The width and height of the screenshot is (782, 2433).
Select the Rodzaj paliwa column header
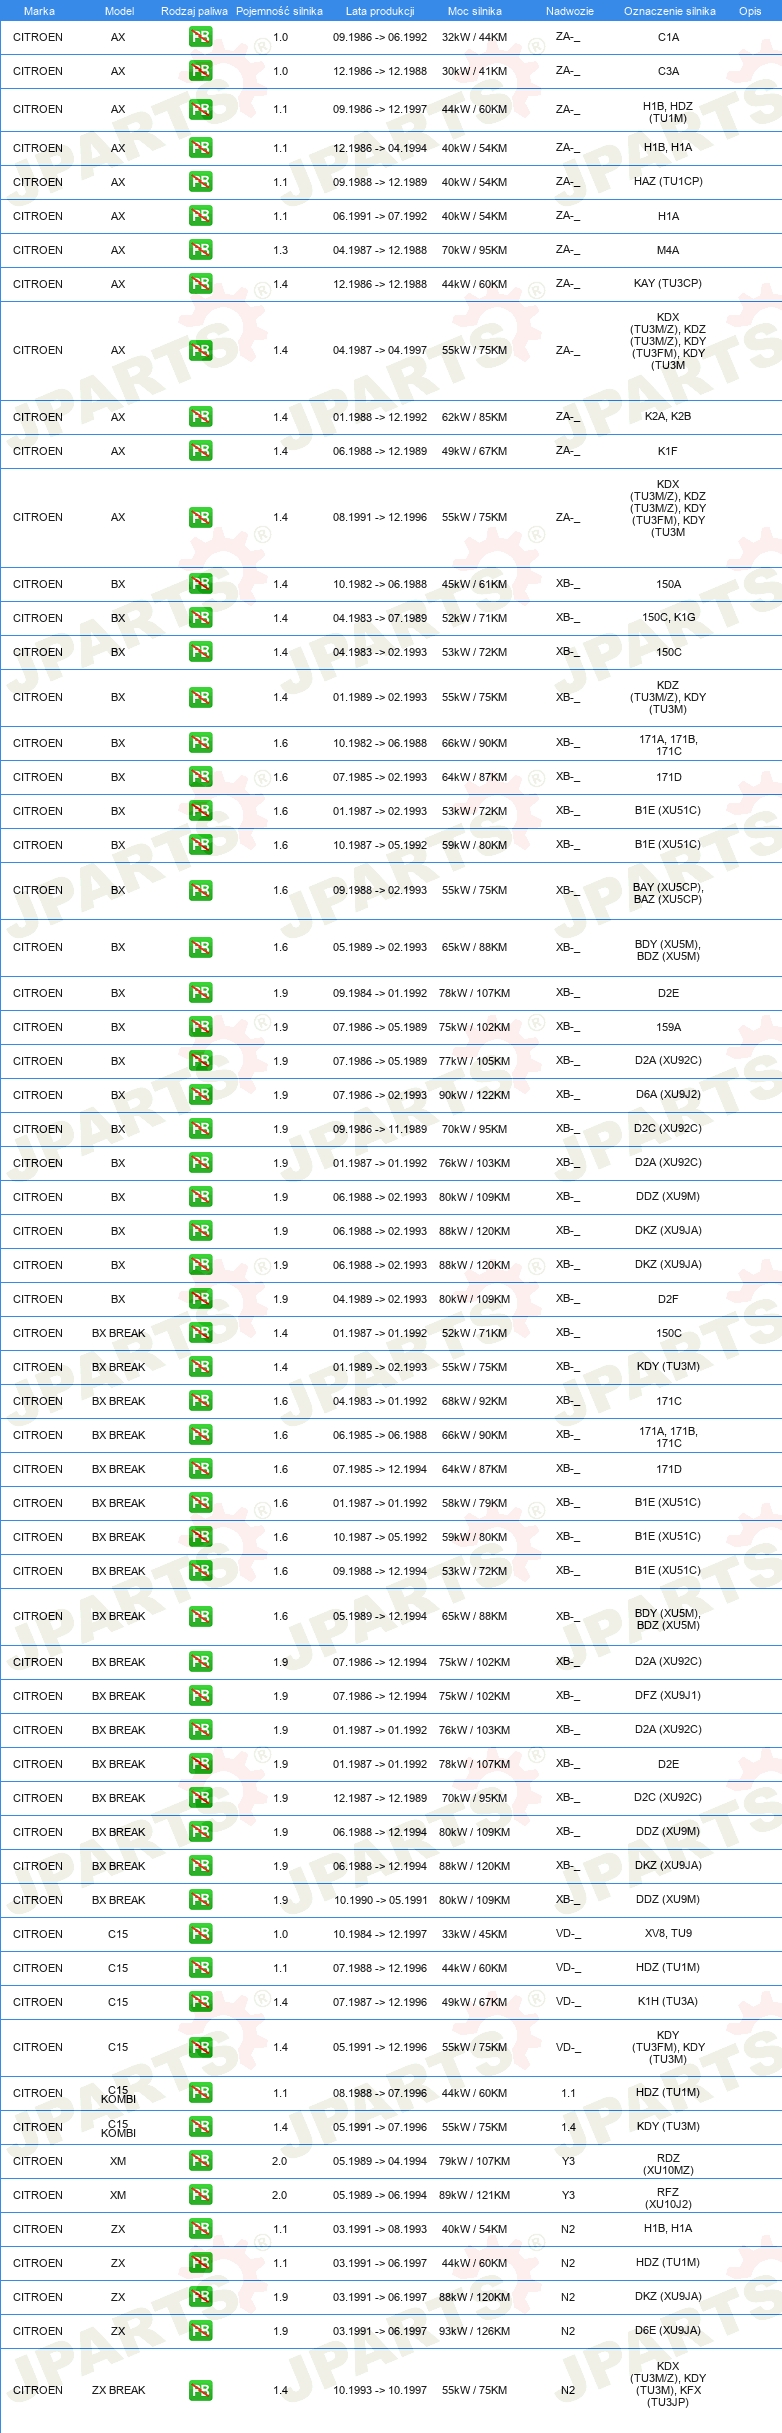(194, 11)
